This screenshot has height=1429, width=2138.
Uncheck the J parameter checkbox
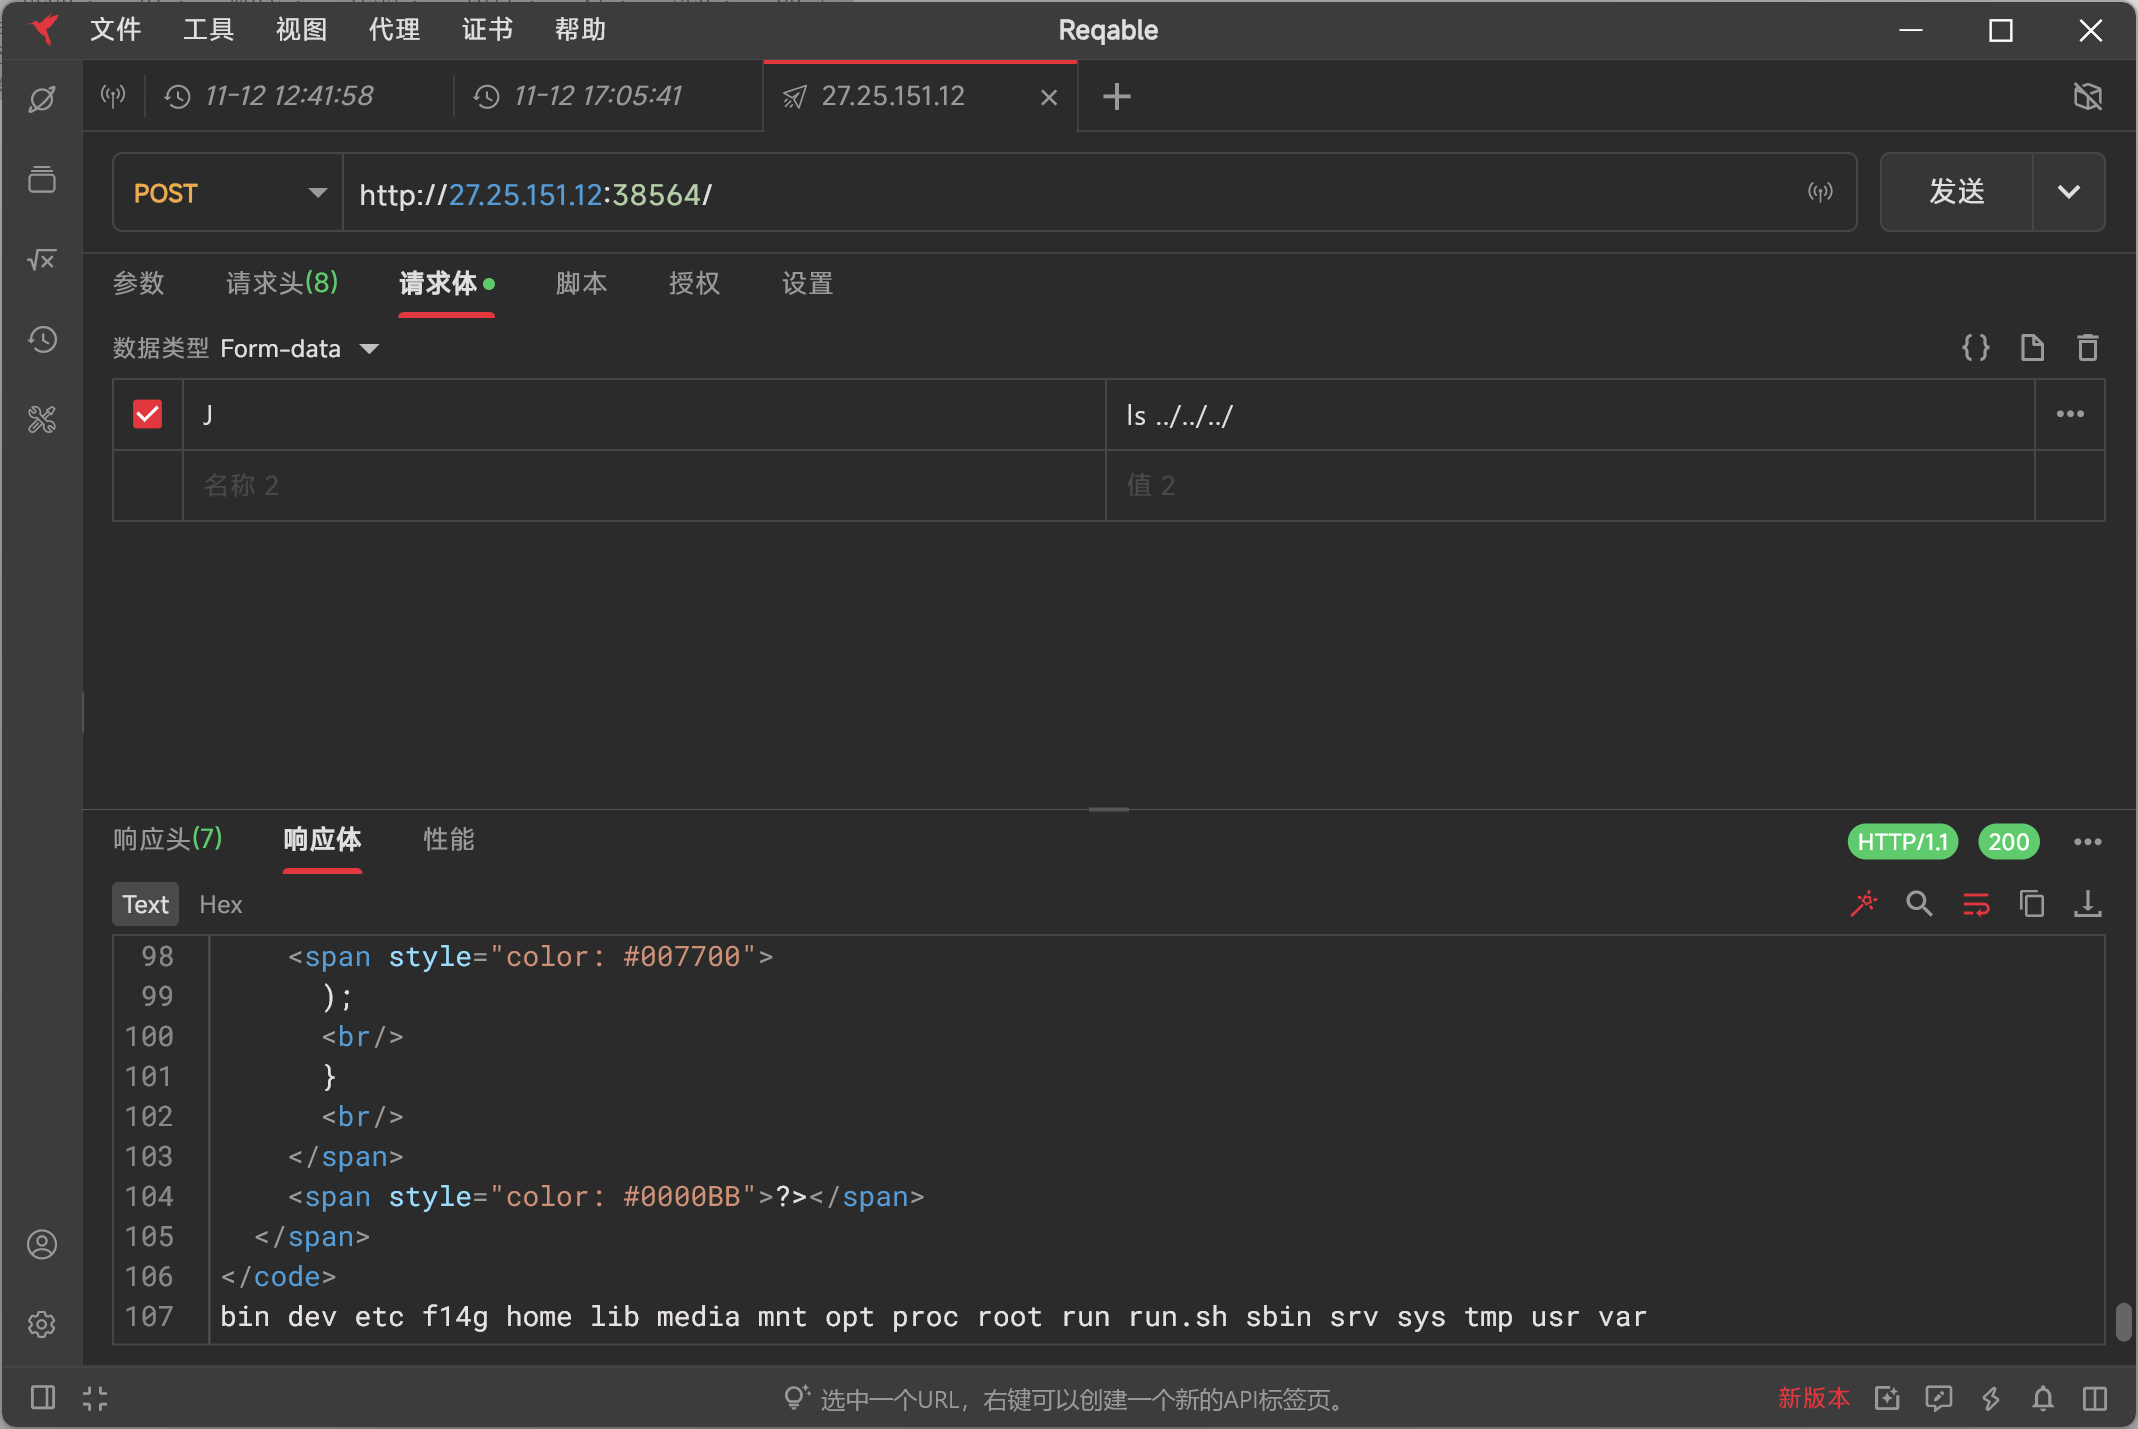tap(148, 414)
